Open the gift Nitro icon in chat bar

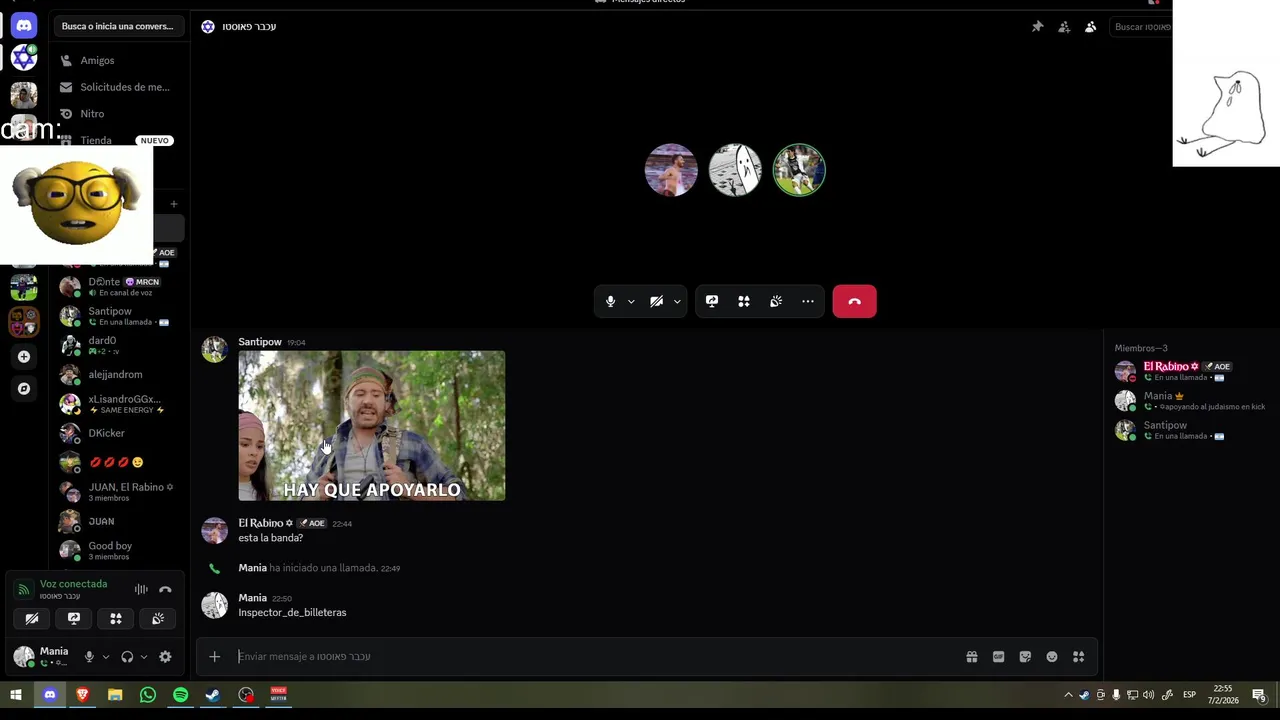coord(971,657)
